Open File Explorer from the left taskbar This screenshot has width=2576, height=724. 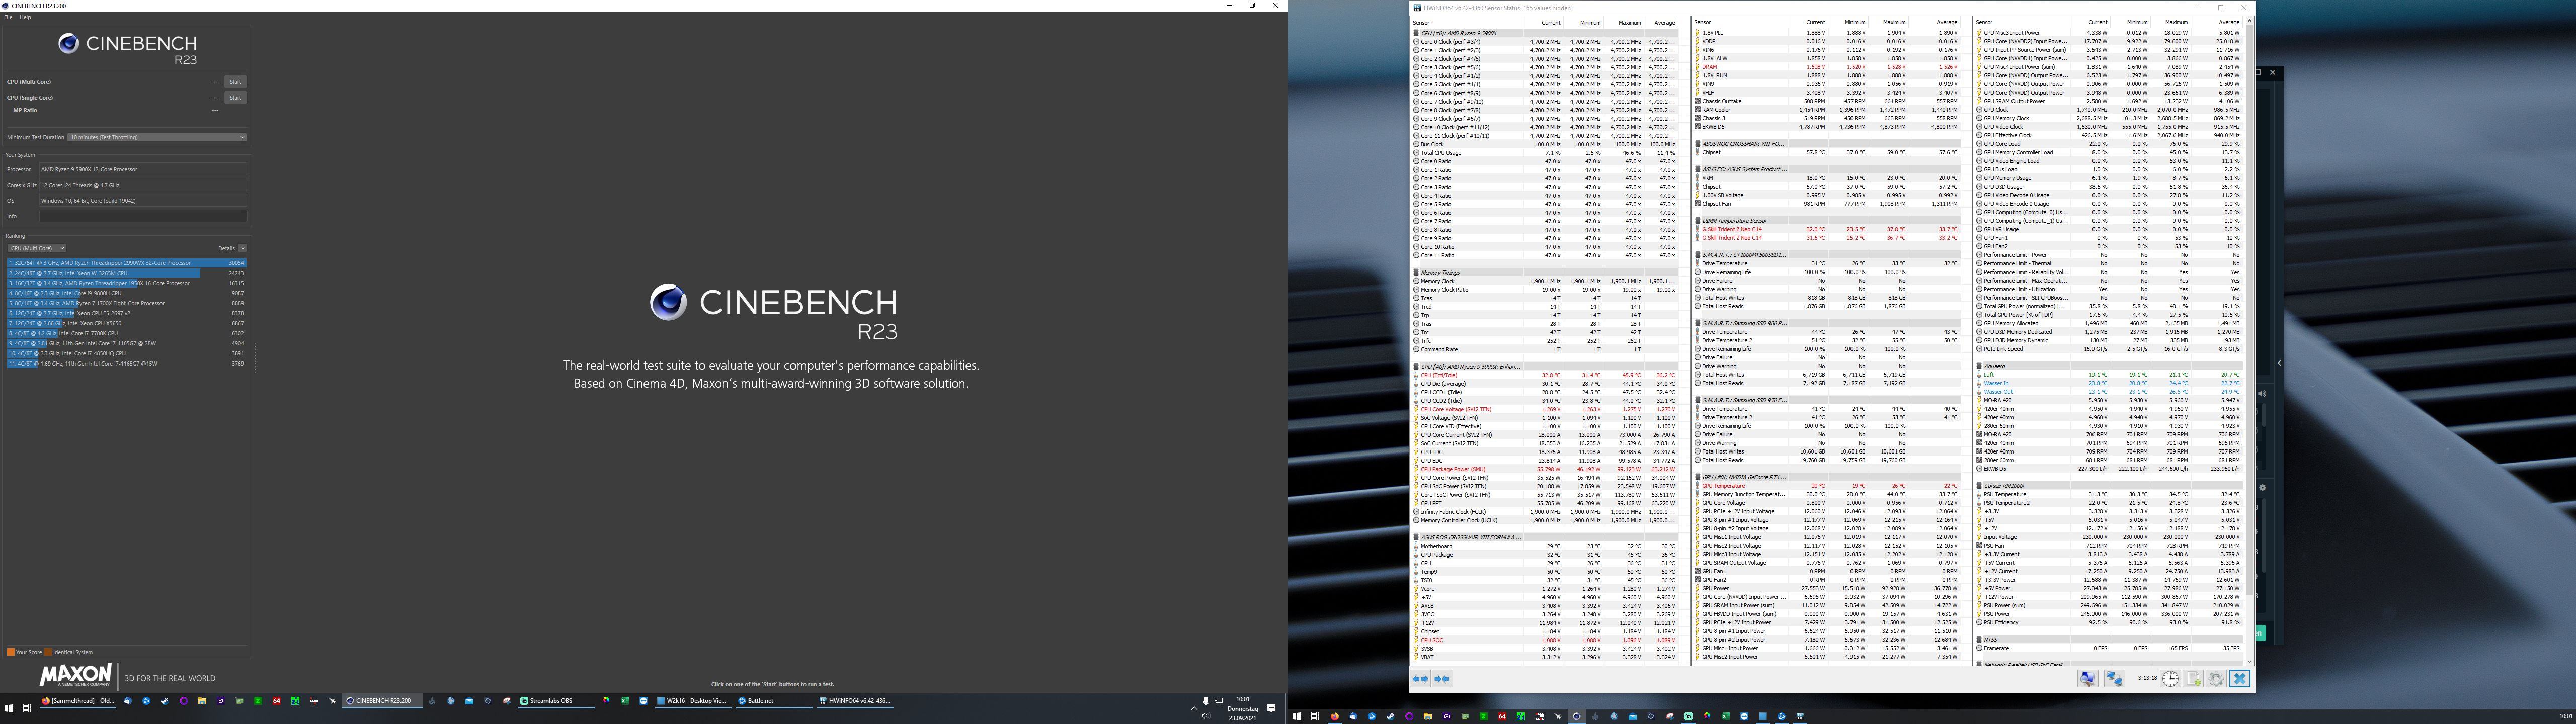[202, 701]
